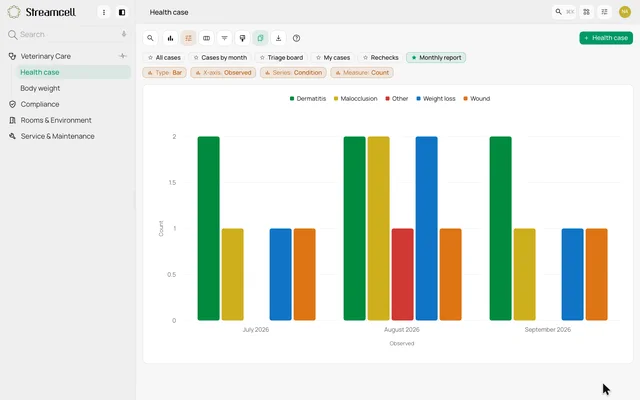Click the orange Wound bar in September 2026
This screenshot has width=640, height=400.
[596, 274]
